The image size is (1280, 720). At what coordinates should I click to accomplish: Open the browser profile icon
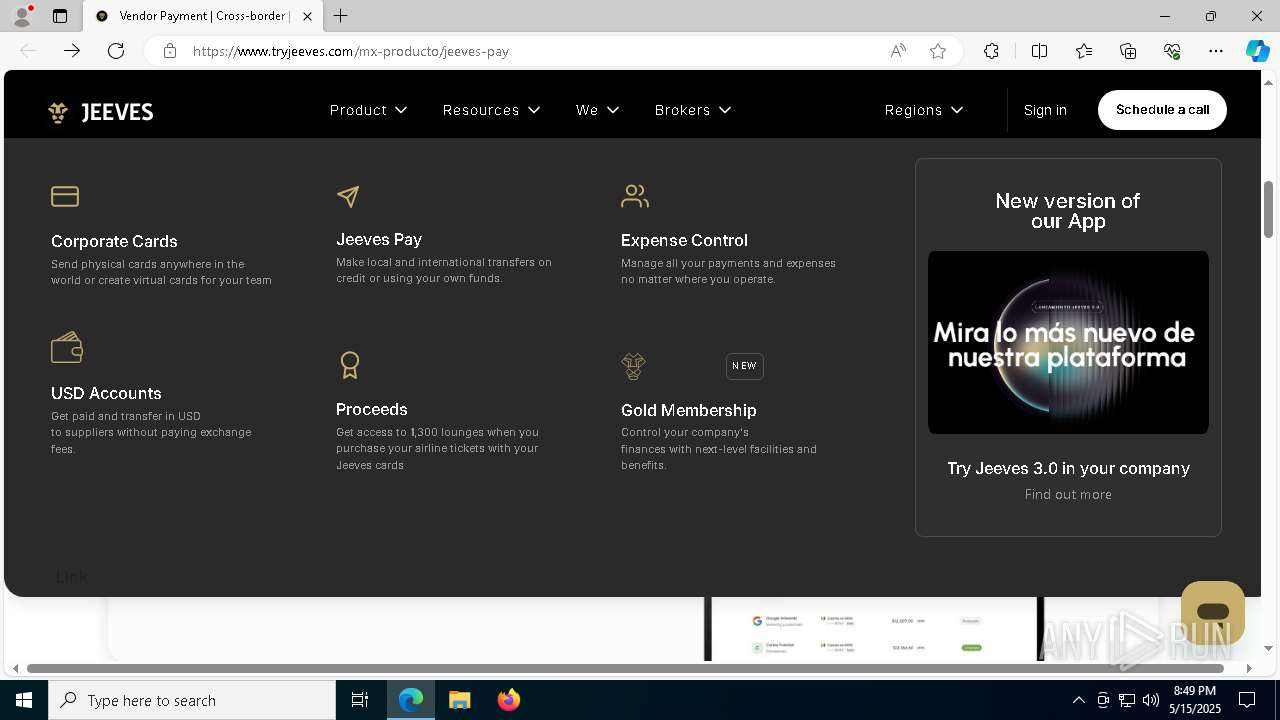[21, 16]
